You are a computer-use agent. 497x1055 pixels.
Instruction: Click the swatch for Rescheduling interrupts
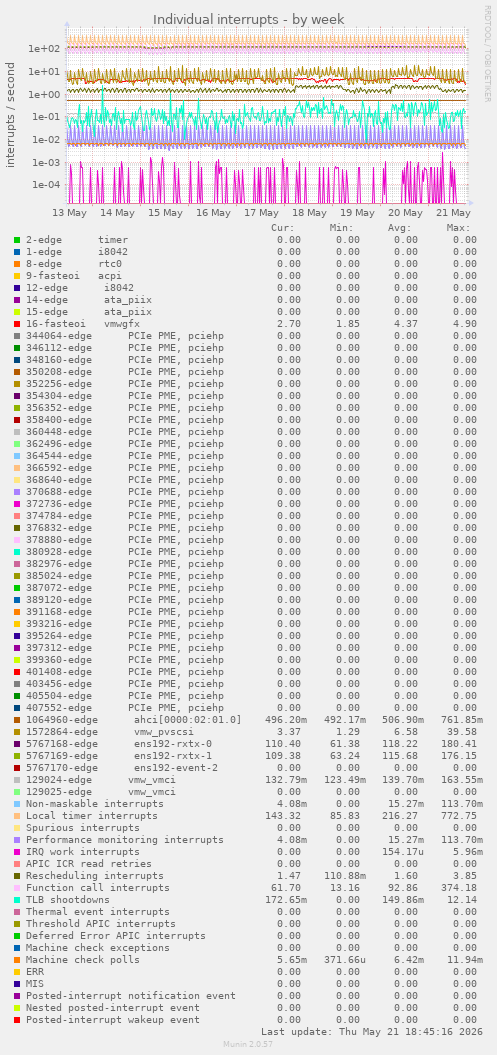tap(17, 875)
